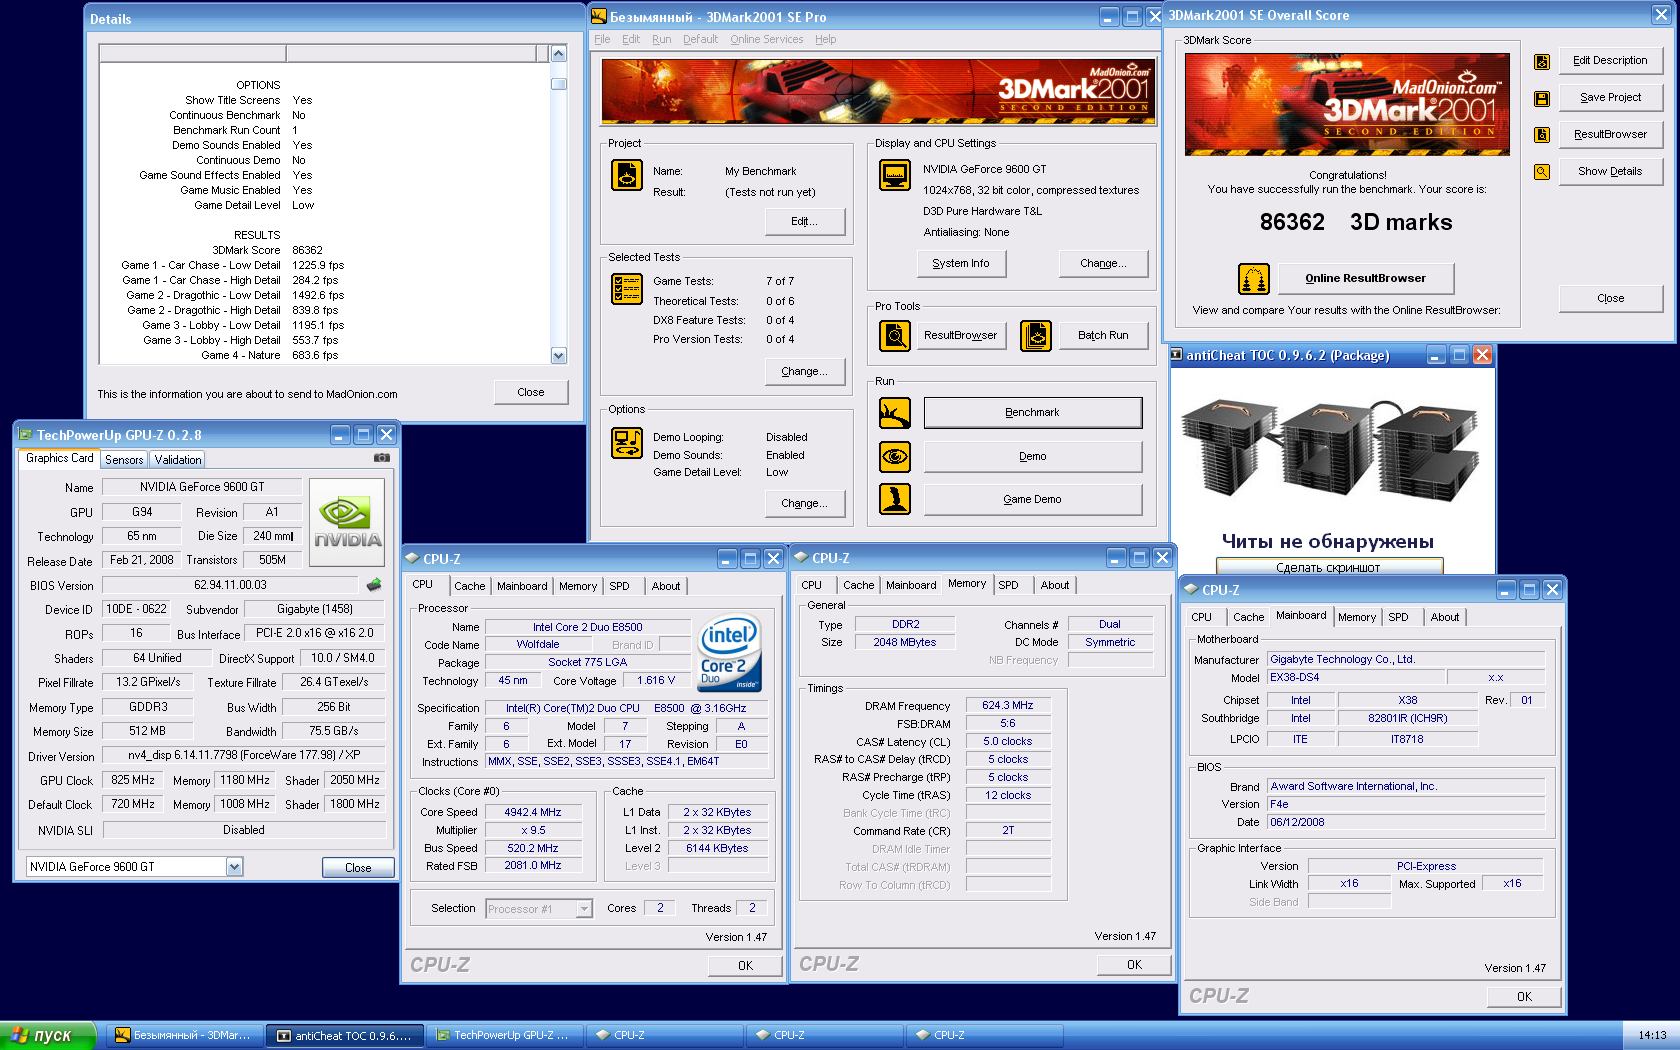This screenshot has width=1680, height=1050.
Task: Click the System Info button
Action: click(961, 264)
